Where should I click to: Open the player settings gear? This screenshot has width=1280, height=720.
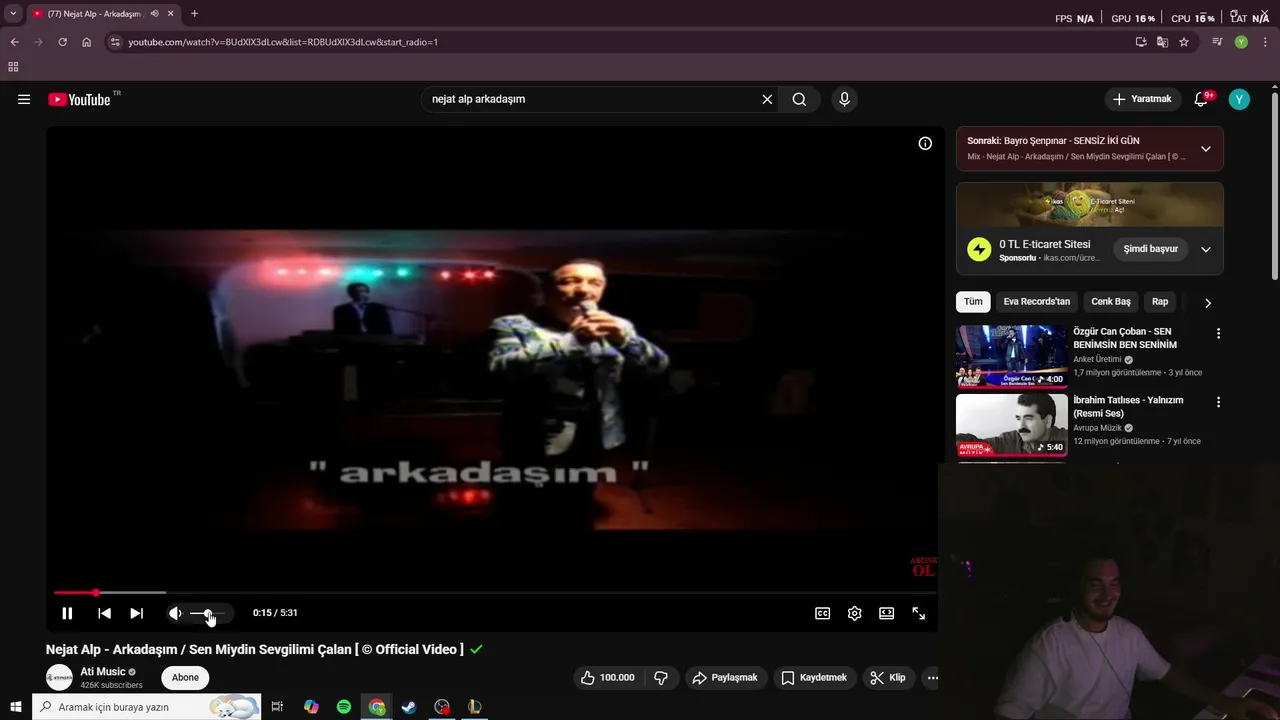click(x=854, y=613)
